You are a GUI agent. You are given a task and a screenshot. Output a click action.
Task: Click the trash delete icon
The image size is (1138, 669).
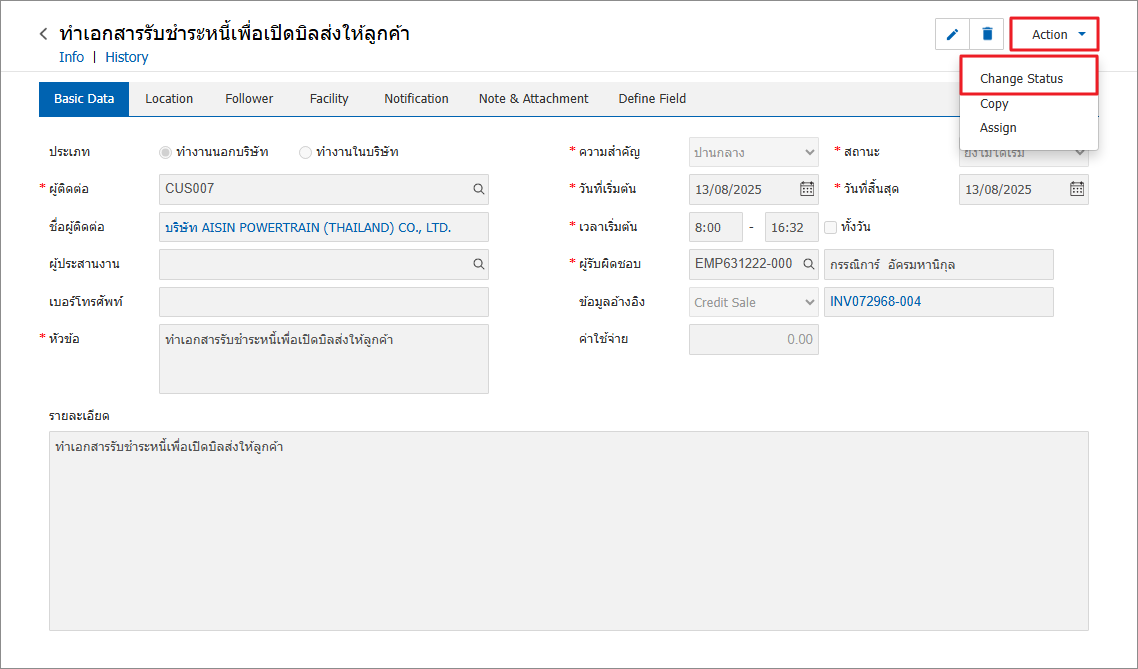(987, 34)
